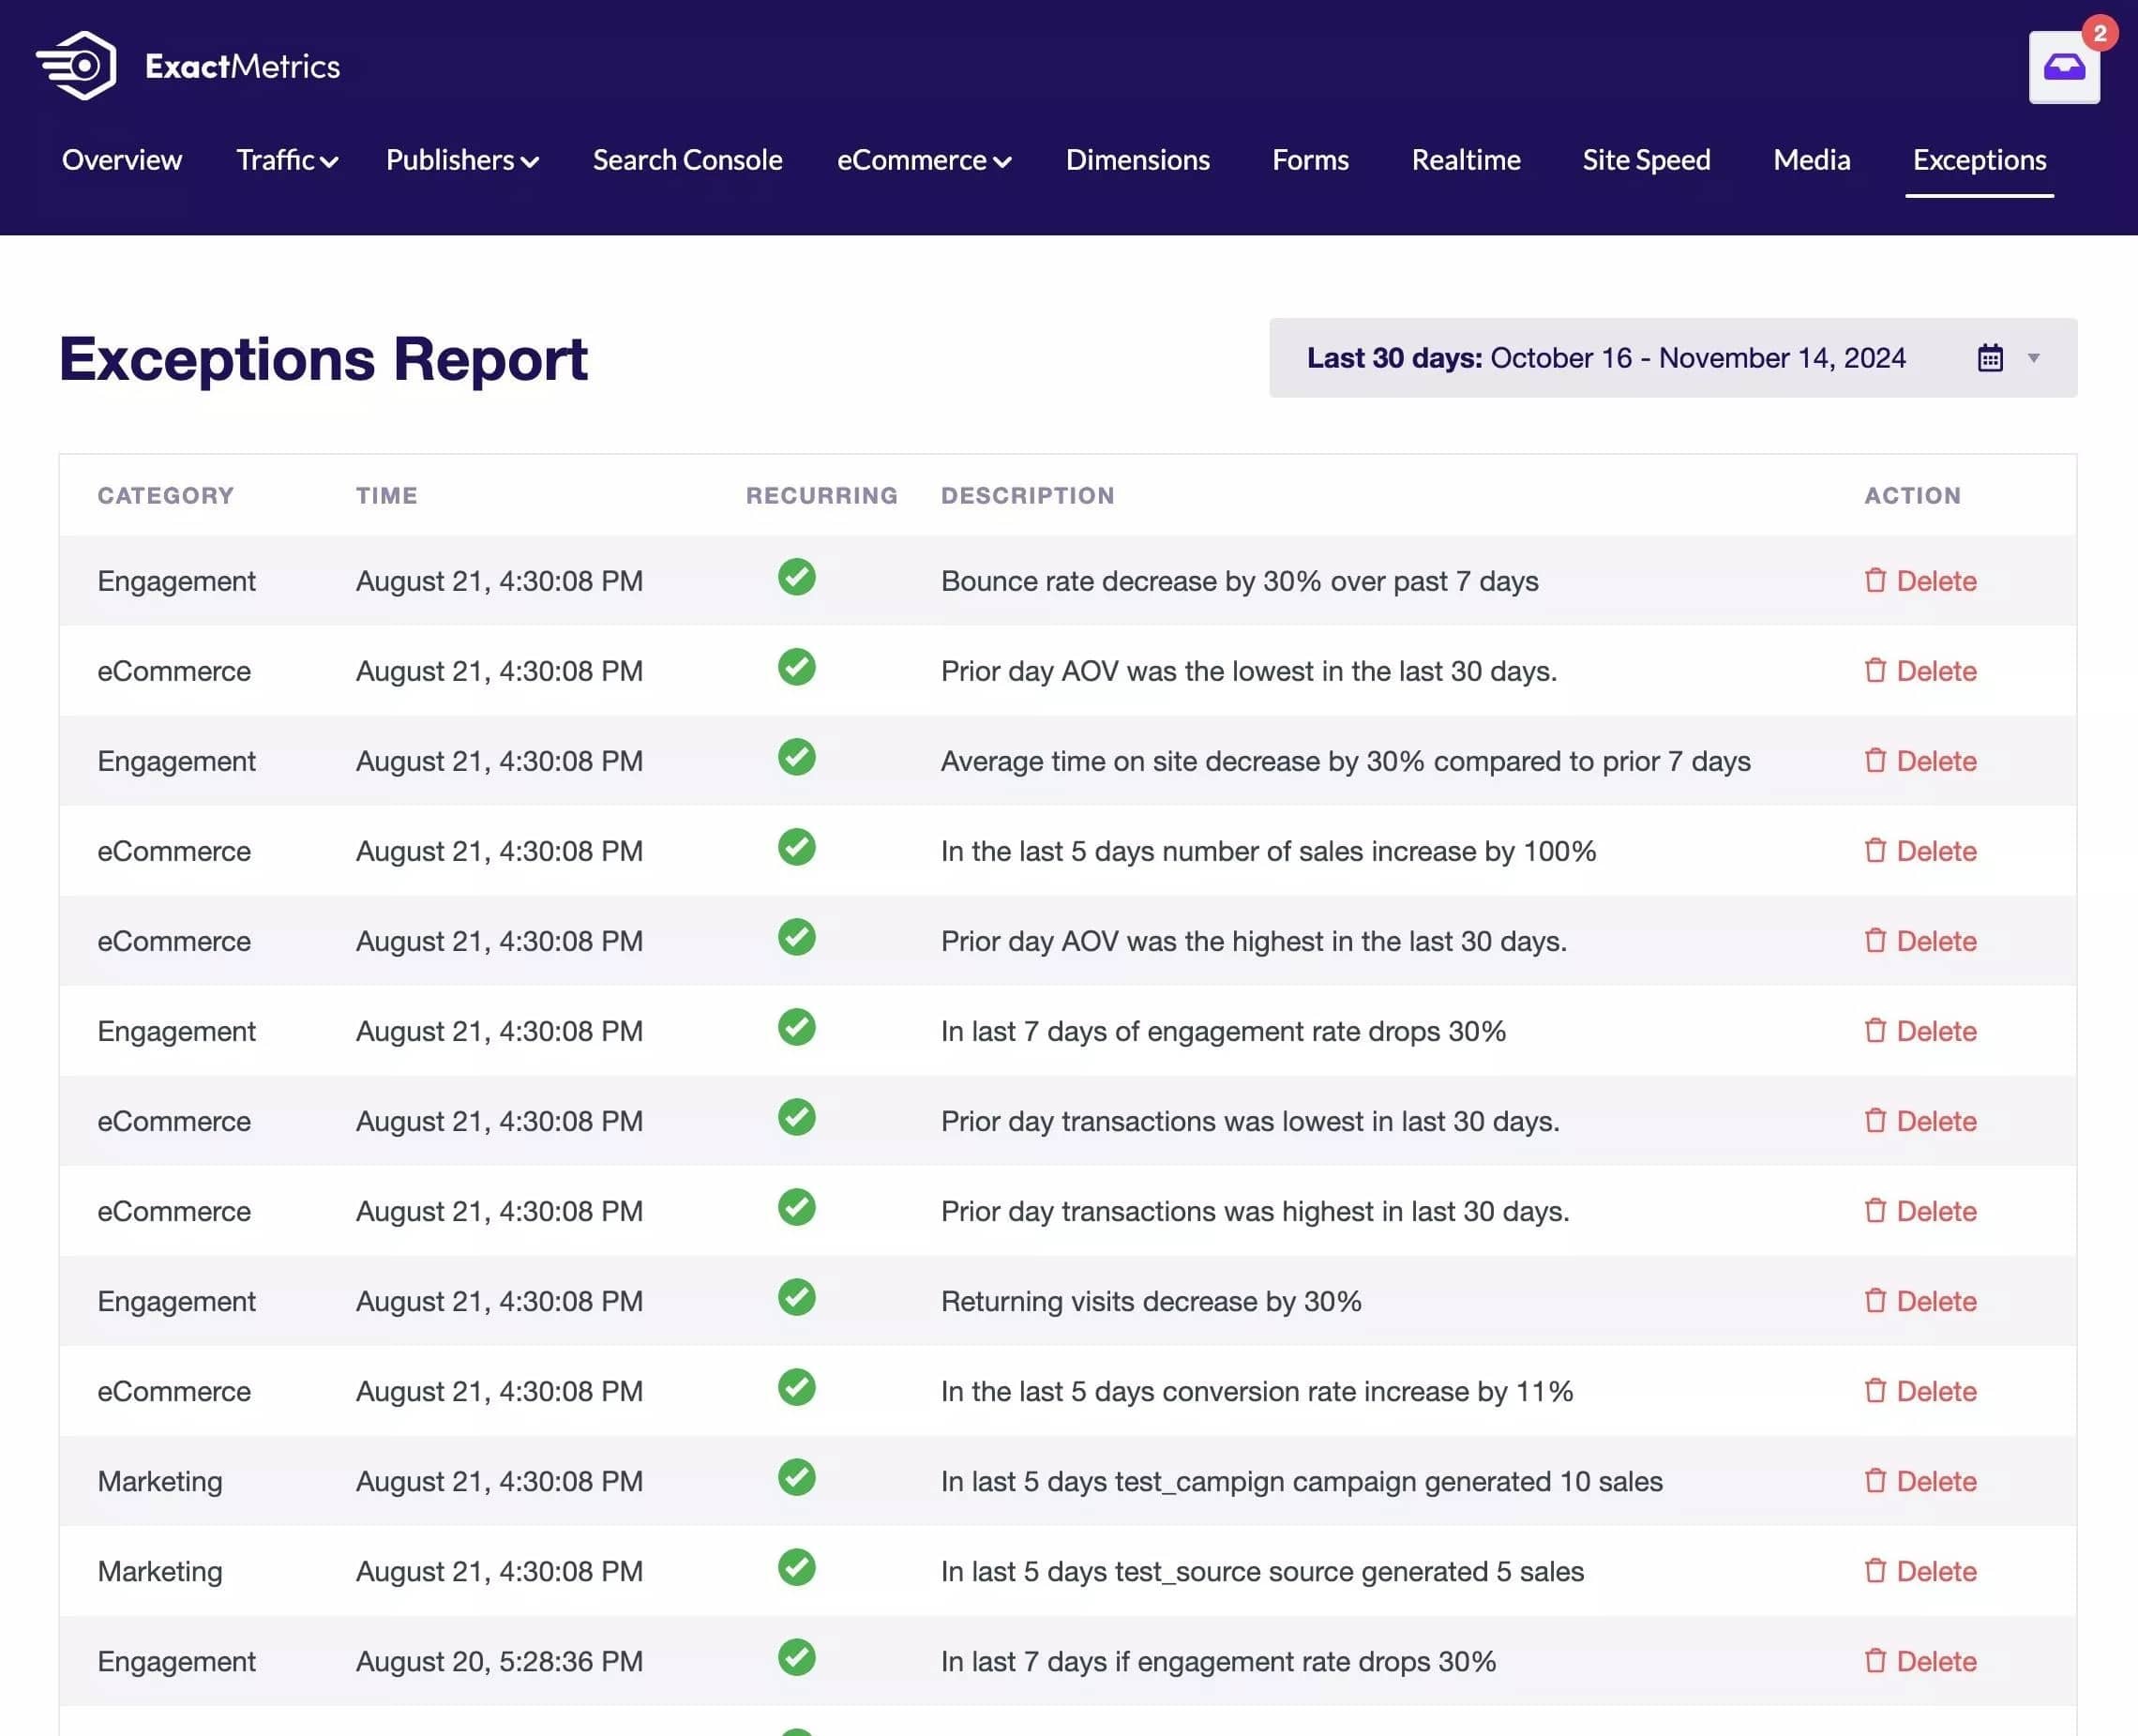Click the ExactMetrics logo icon
Image resolution: width=2138 pixels, height=1736 pixels.
point(76,66)
